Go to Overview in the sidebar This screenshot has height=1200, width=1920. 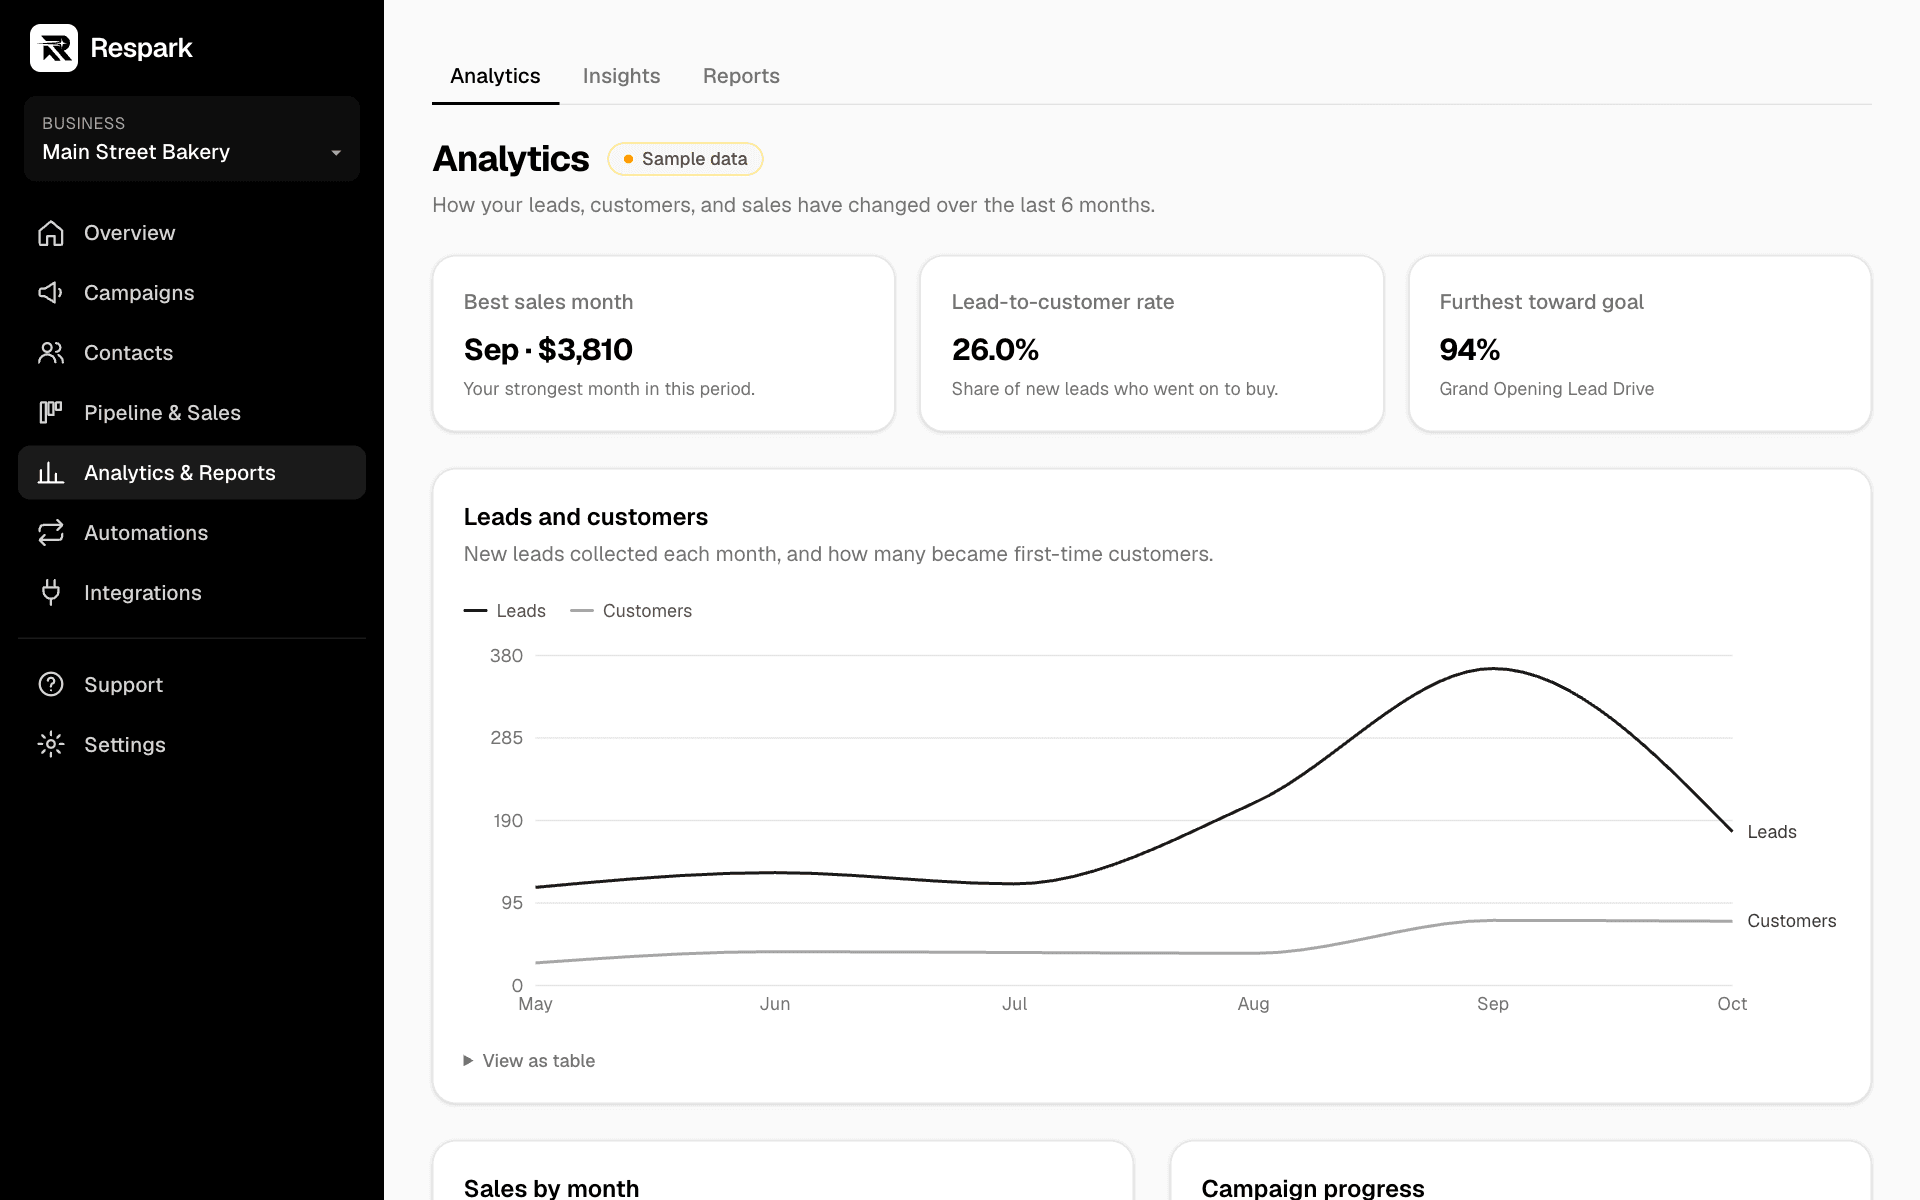click(130, 233)
